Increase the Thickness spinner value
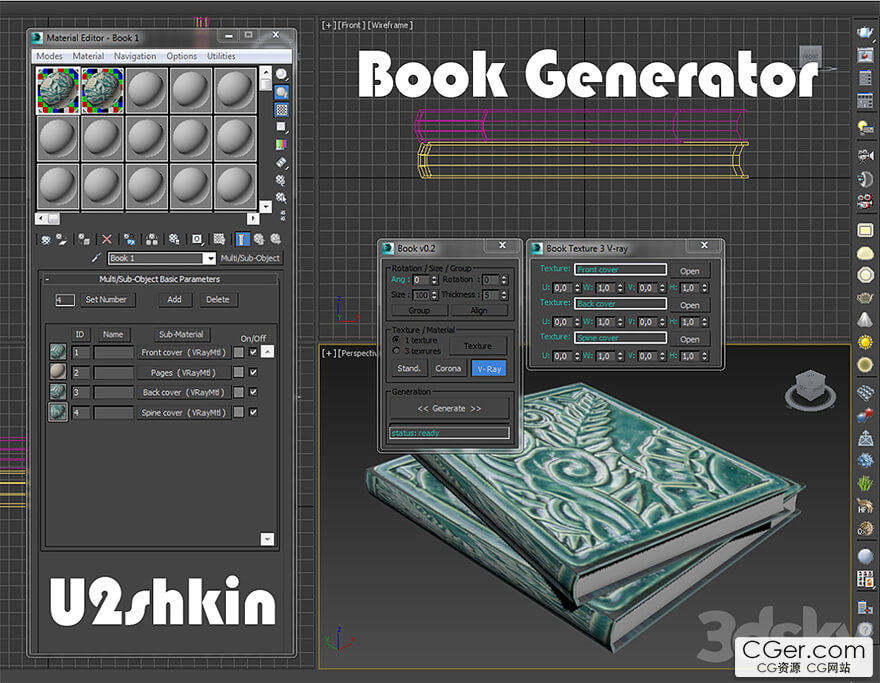Image resolution: width=880 pixels, height=683 pixels. [504, 292]
